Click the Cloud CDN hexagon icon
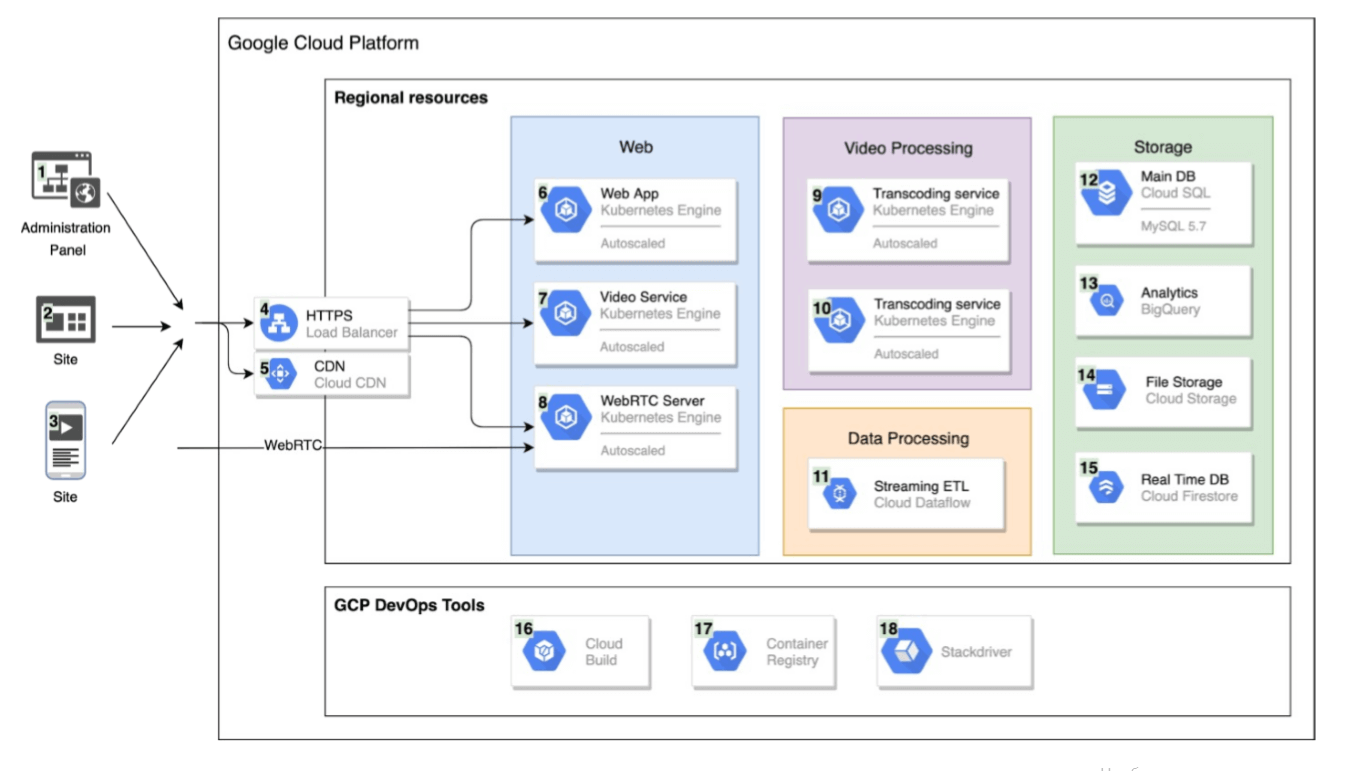 pyautogui.click(x=280, y=374)
